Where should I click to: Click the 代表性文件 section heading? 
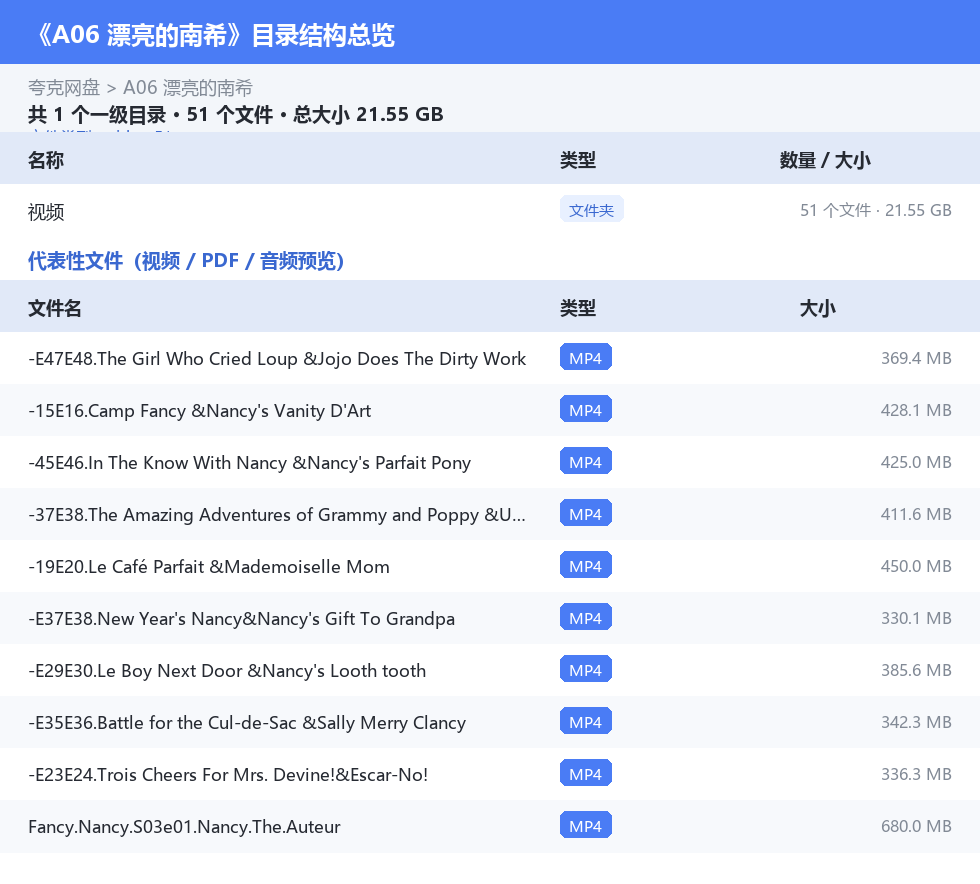pyautogui.click(x=186, y=261)
